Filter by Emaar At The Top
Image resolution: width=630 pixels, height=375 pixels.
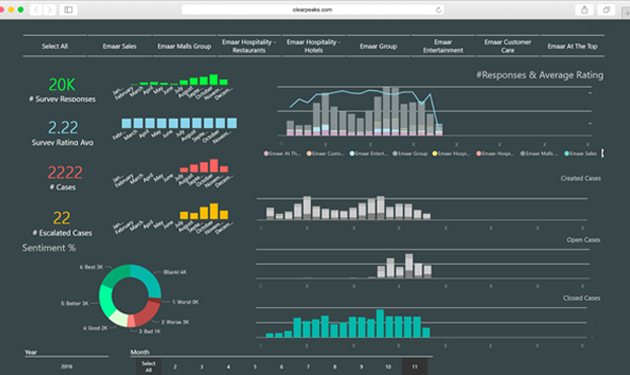pos(572,46)
